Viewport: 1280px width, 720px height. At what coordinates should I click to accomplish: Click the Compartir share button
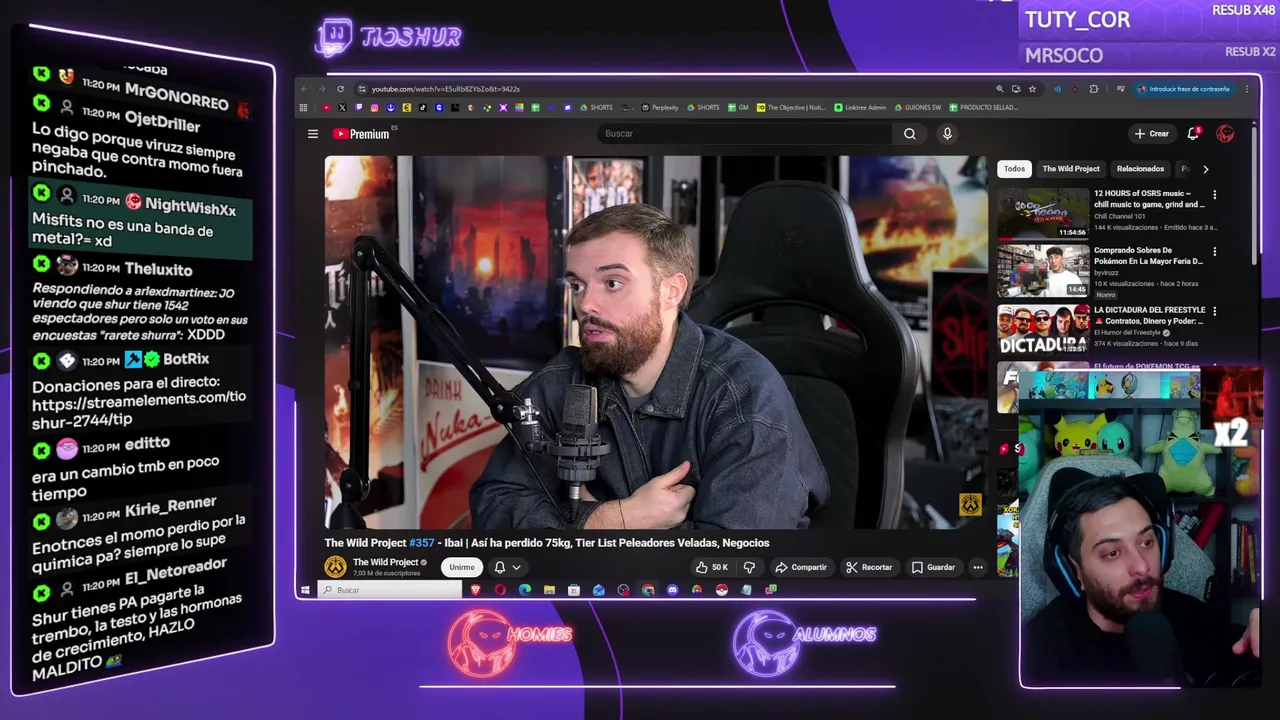click(x=801, y=568)
